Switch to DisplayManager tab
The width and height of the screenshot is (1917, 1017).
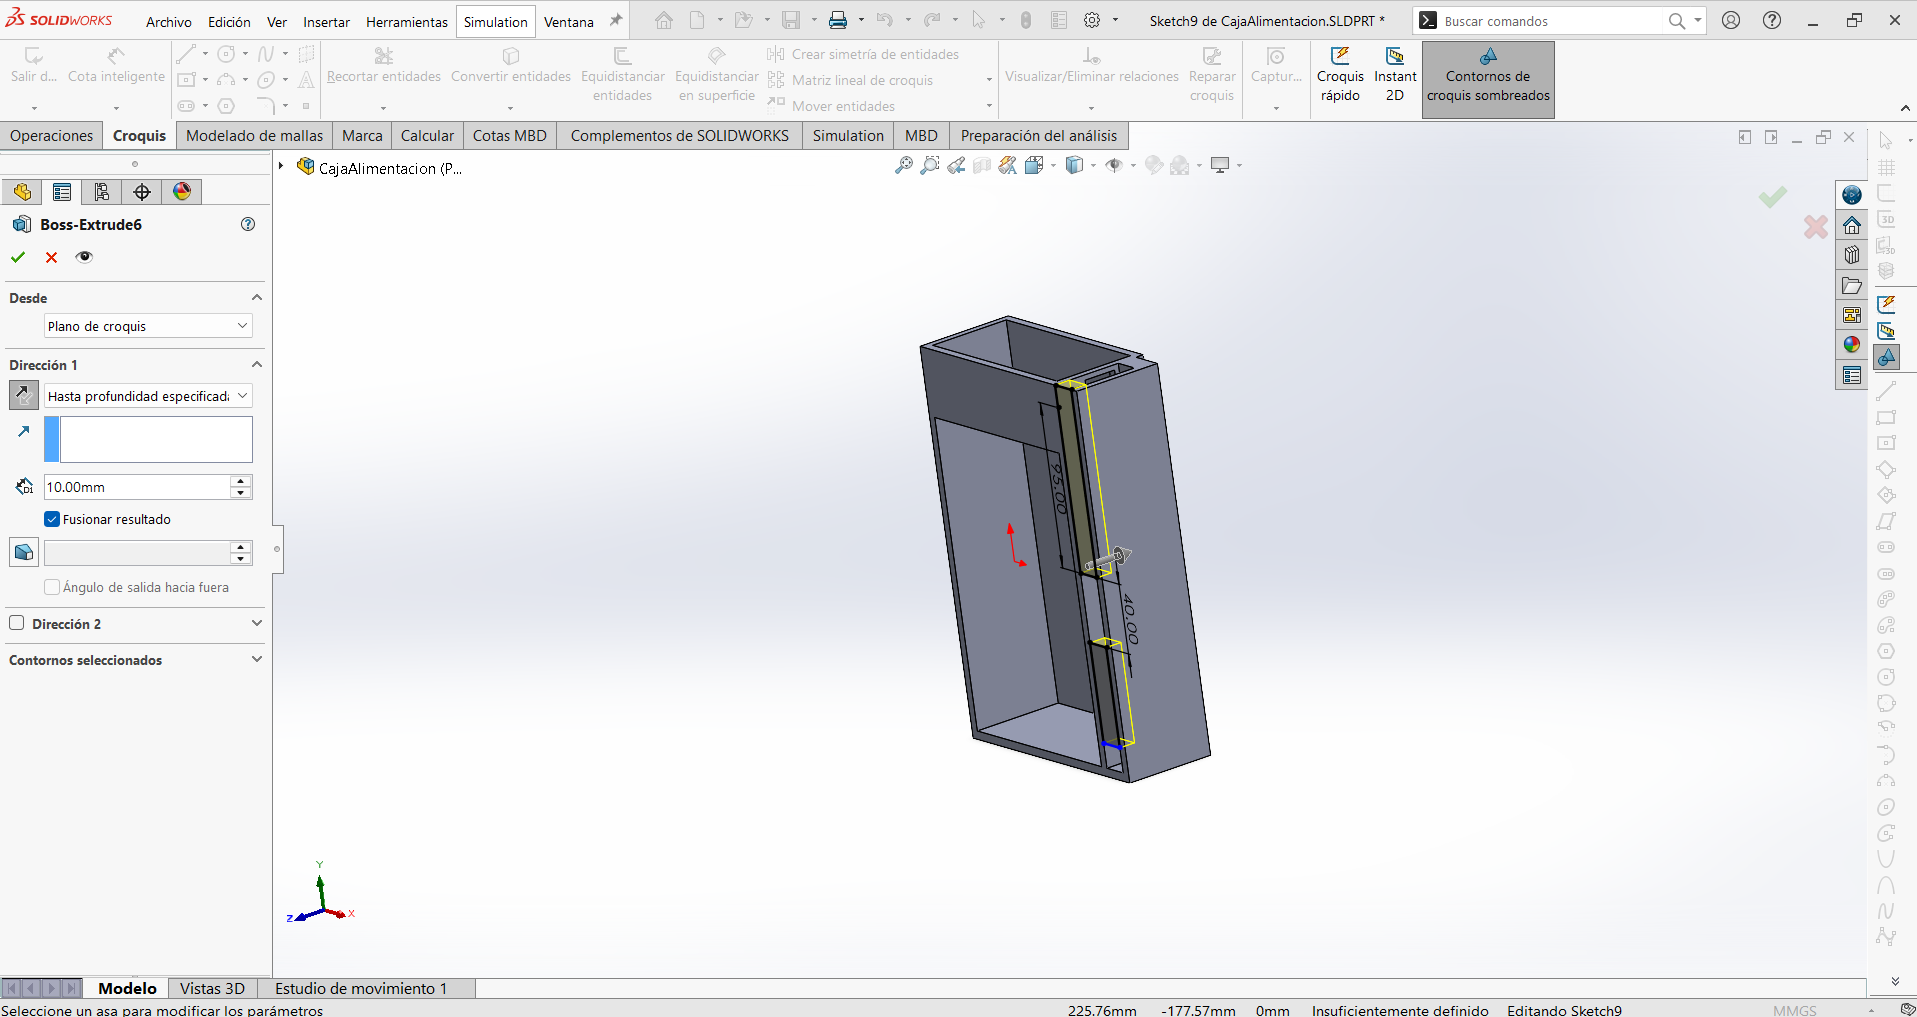pos(182,192)
